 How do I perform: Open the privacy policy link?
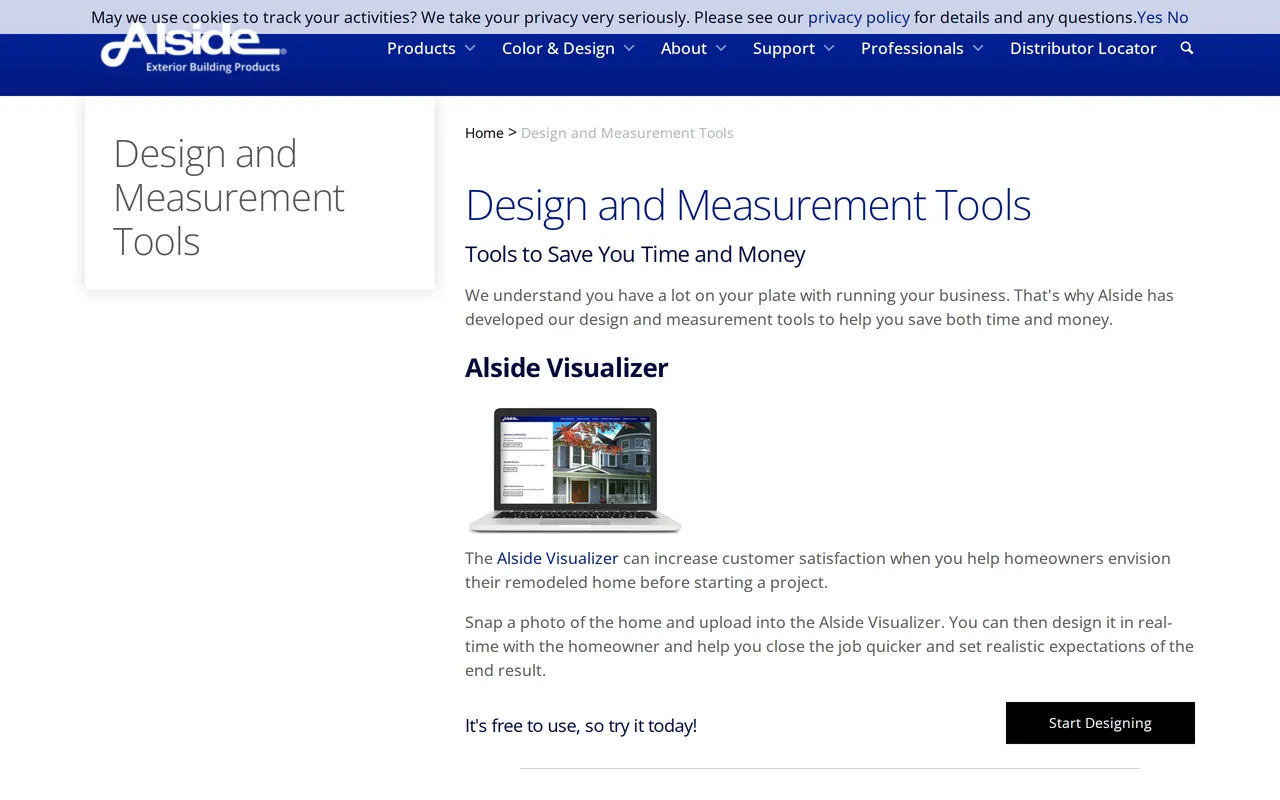(859, 17)
